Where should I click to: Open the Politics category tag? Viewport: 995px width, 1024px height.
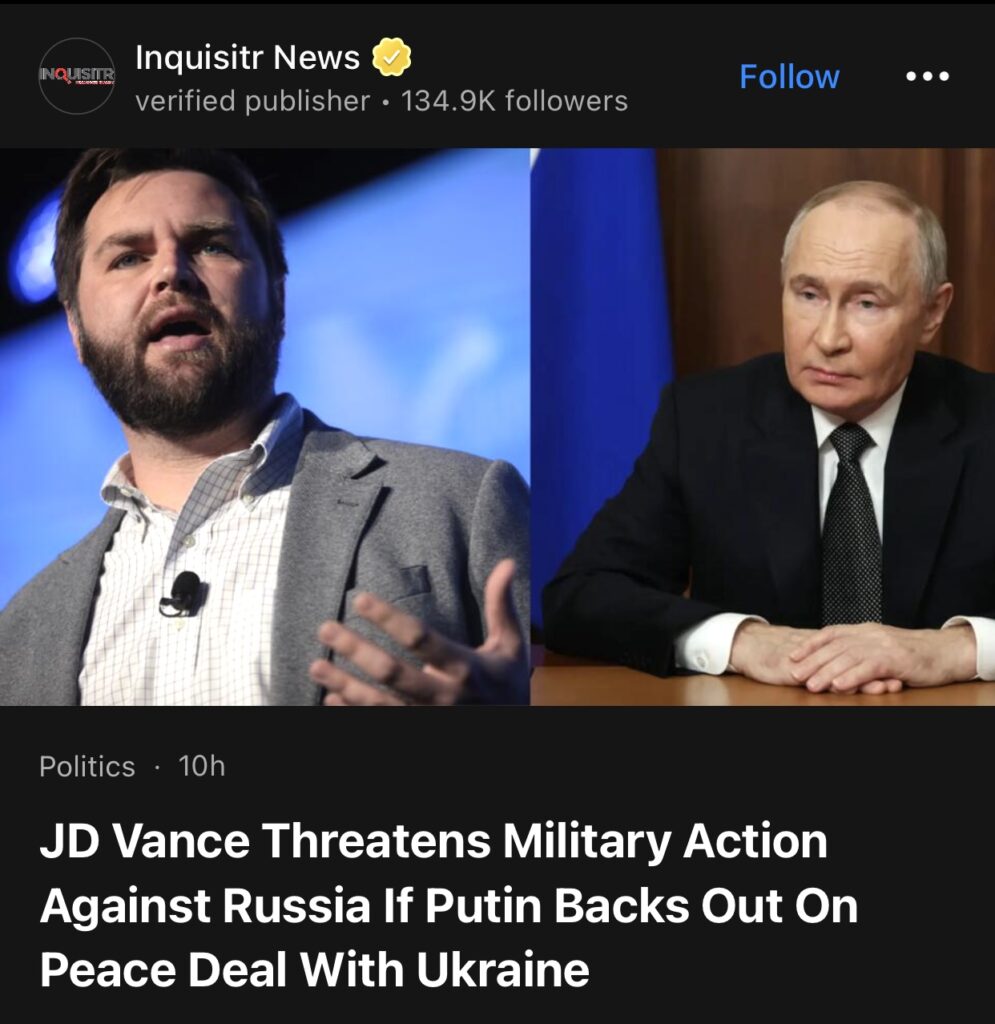pyautogui.click(x=87, y=766)
